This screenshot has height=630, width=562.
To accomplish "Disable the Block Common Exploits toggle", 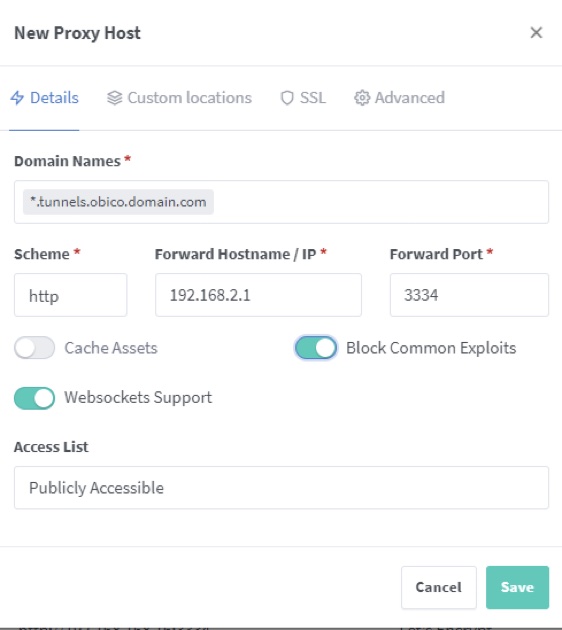I will point(316,348).
